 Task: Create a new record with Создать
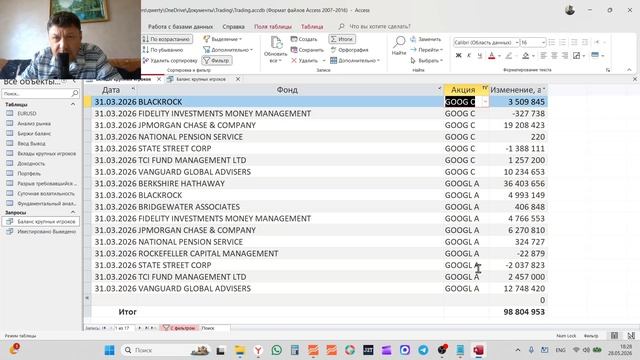pos(304,39)
